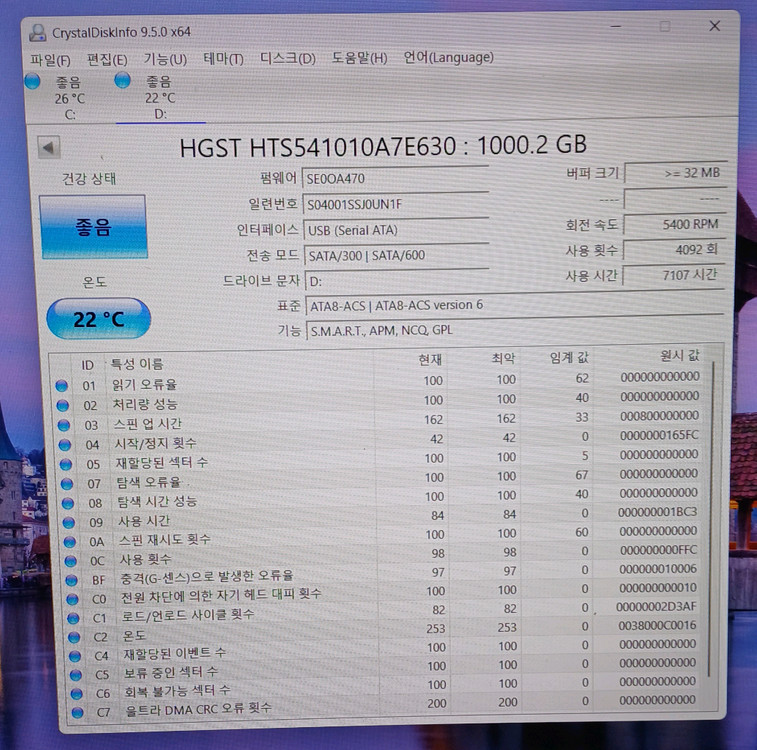This screenshot has width=757, height=750.
Task: Select the 울트라 DMA CRC 오류 횟수 name
Action: click(x=198, y=709)
